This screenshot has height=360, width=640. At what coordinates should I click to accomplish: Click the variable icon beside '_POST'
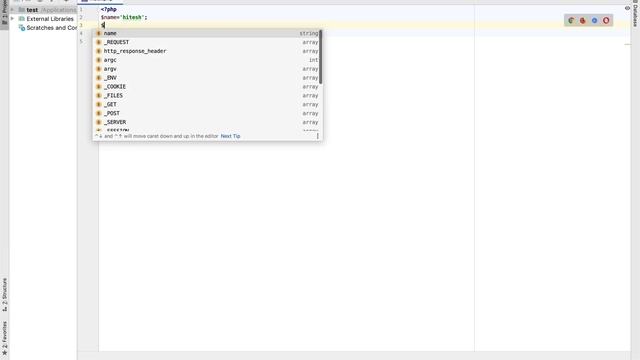pyautogui.click(x=98, y=113)
